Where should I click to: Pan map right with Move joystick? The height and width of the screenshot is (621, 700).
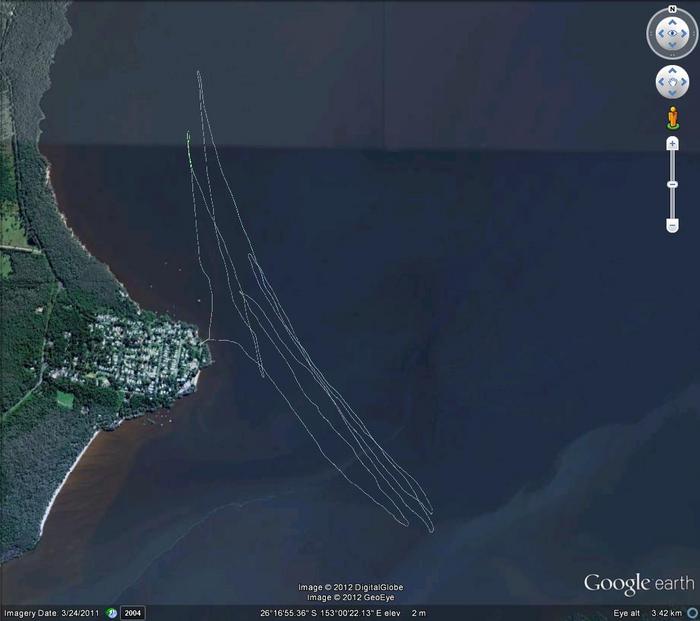[684, 82]
